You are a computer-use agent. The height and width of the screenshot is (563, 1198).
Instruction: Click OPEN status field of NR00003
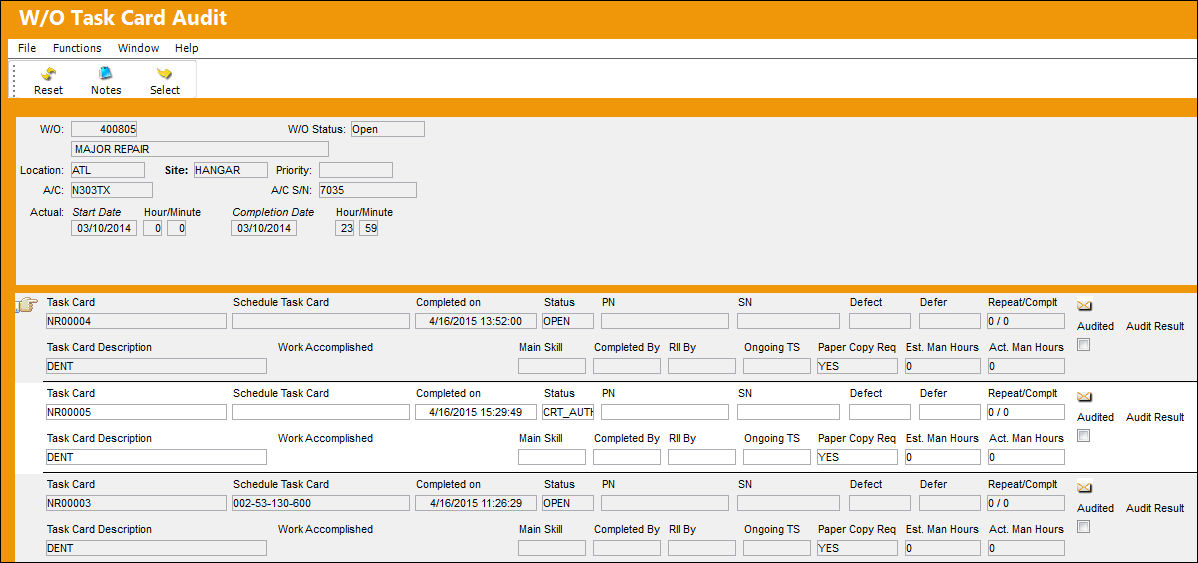568,503
